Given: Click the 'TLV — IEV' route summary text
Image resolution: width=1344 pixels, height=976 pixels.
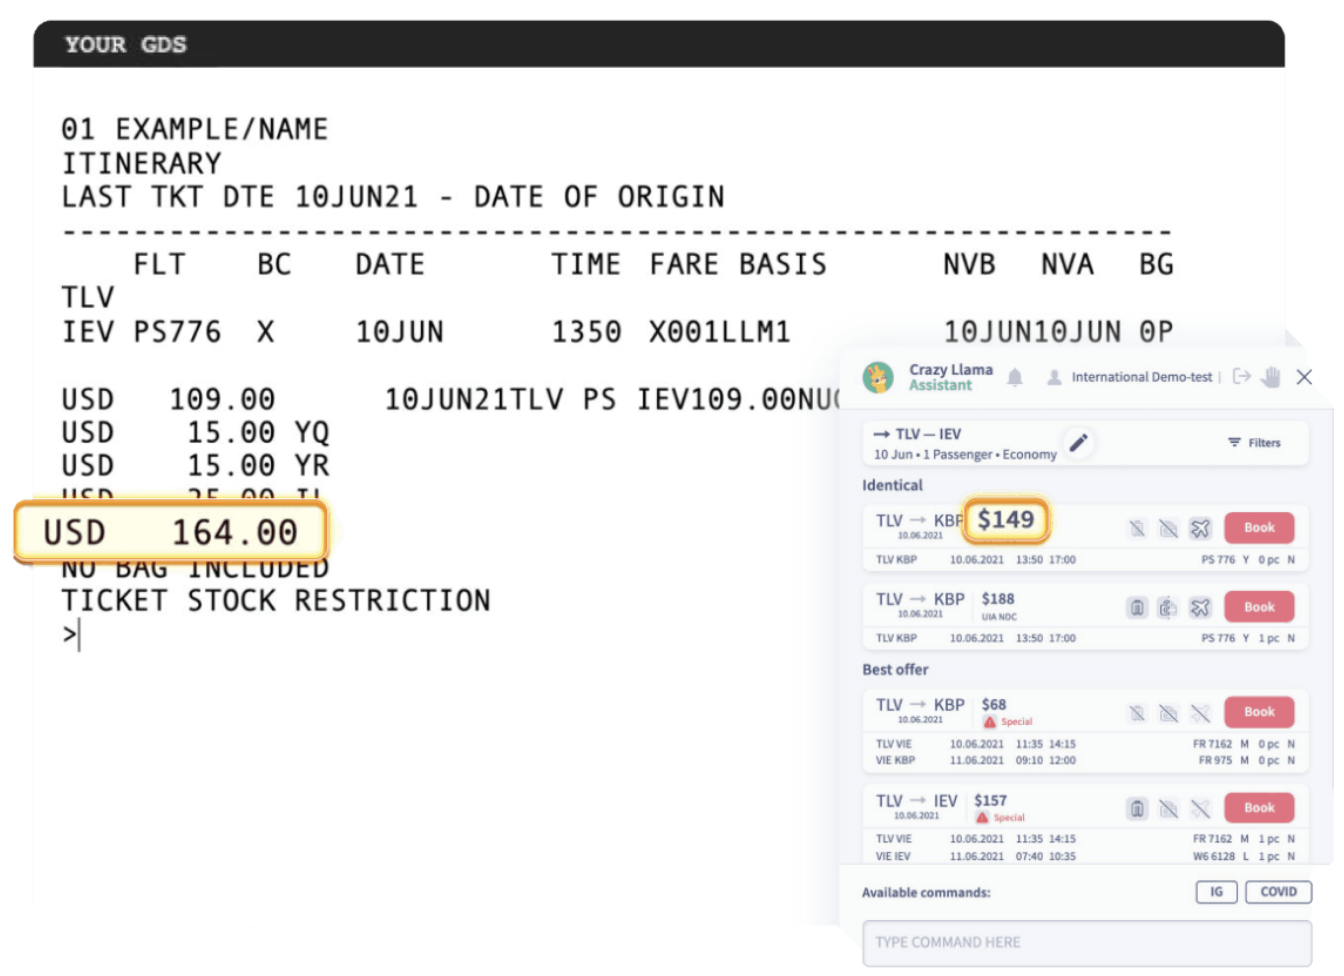Looking at the screenshot, I should (x=928, y=434).
